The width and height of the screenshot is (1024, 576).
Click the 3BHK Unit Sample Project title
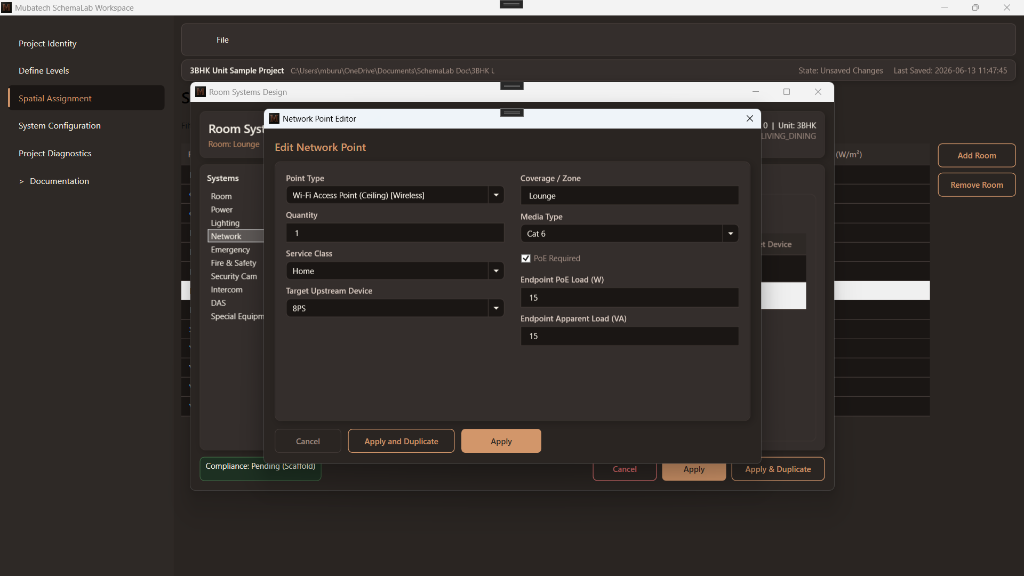(236, 71)
